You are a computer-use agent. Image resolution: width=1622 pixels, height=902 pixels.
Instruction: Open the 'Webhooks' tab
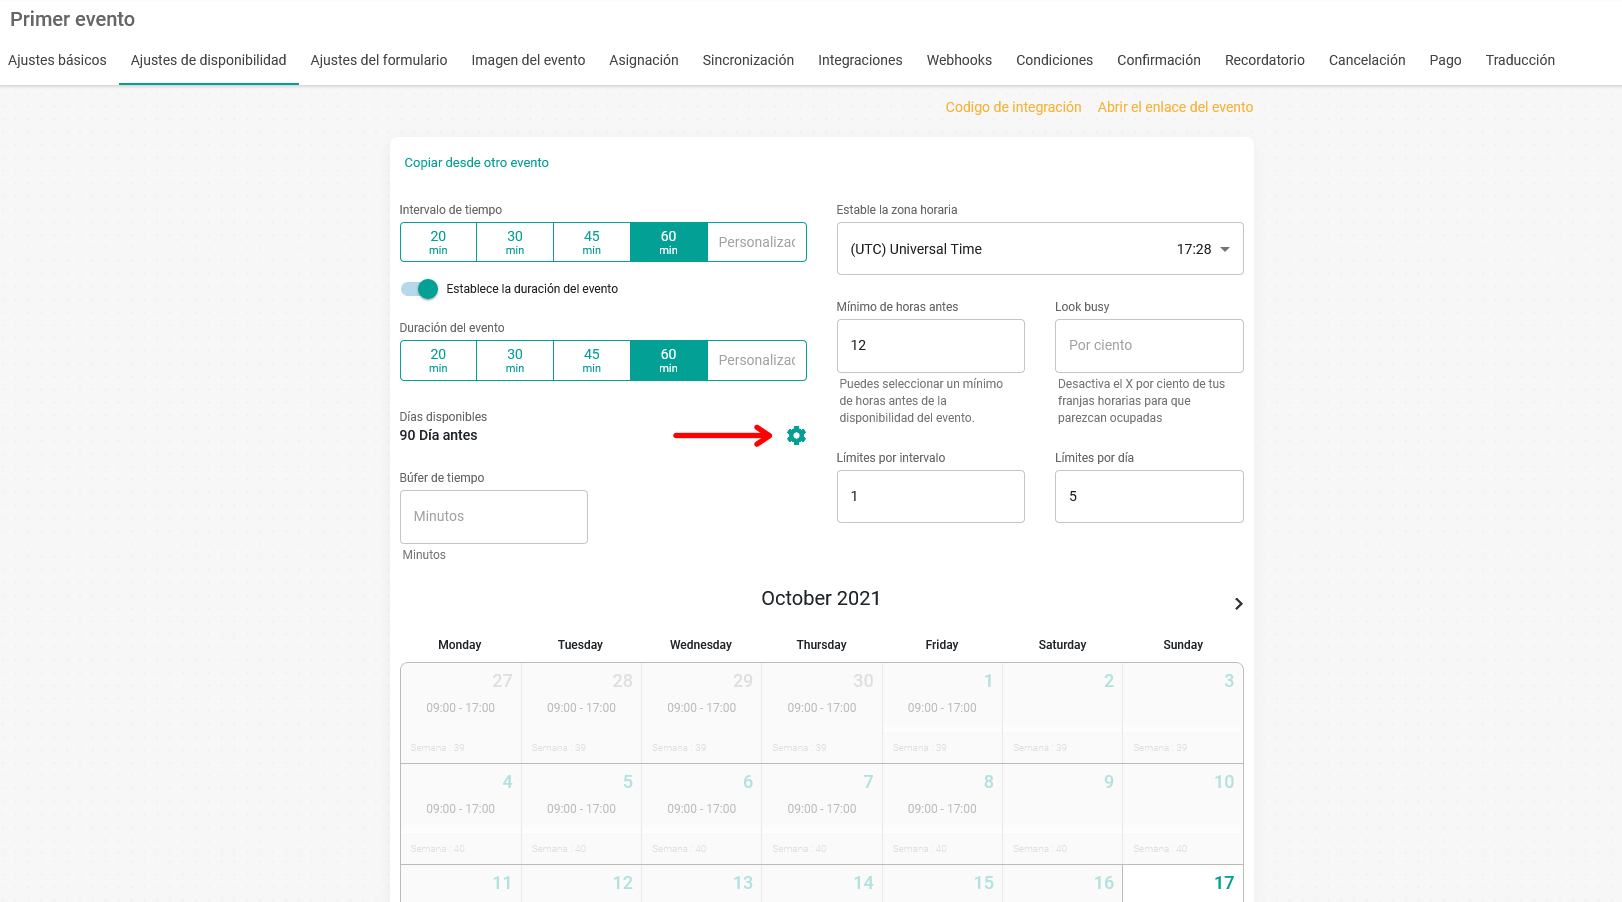[958, 60]
